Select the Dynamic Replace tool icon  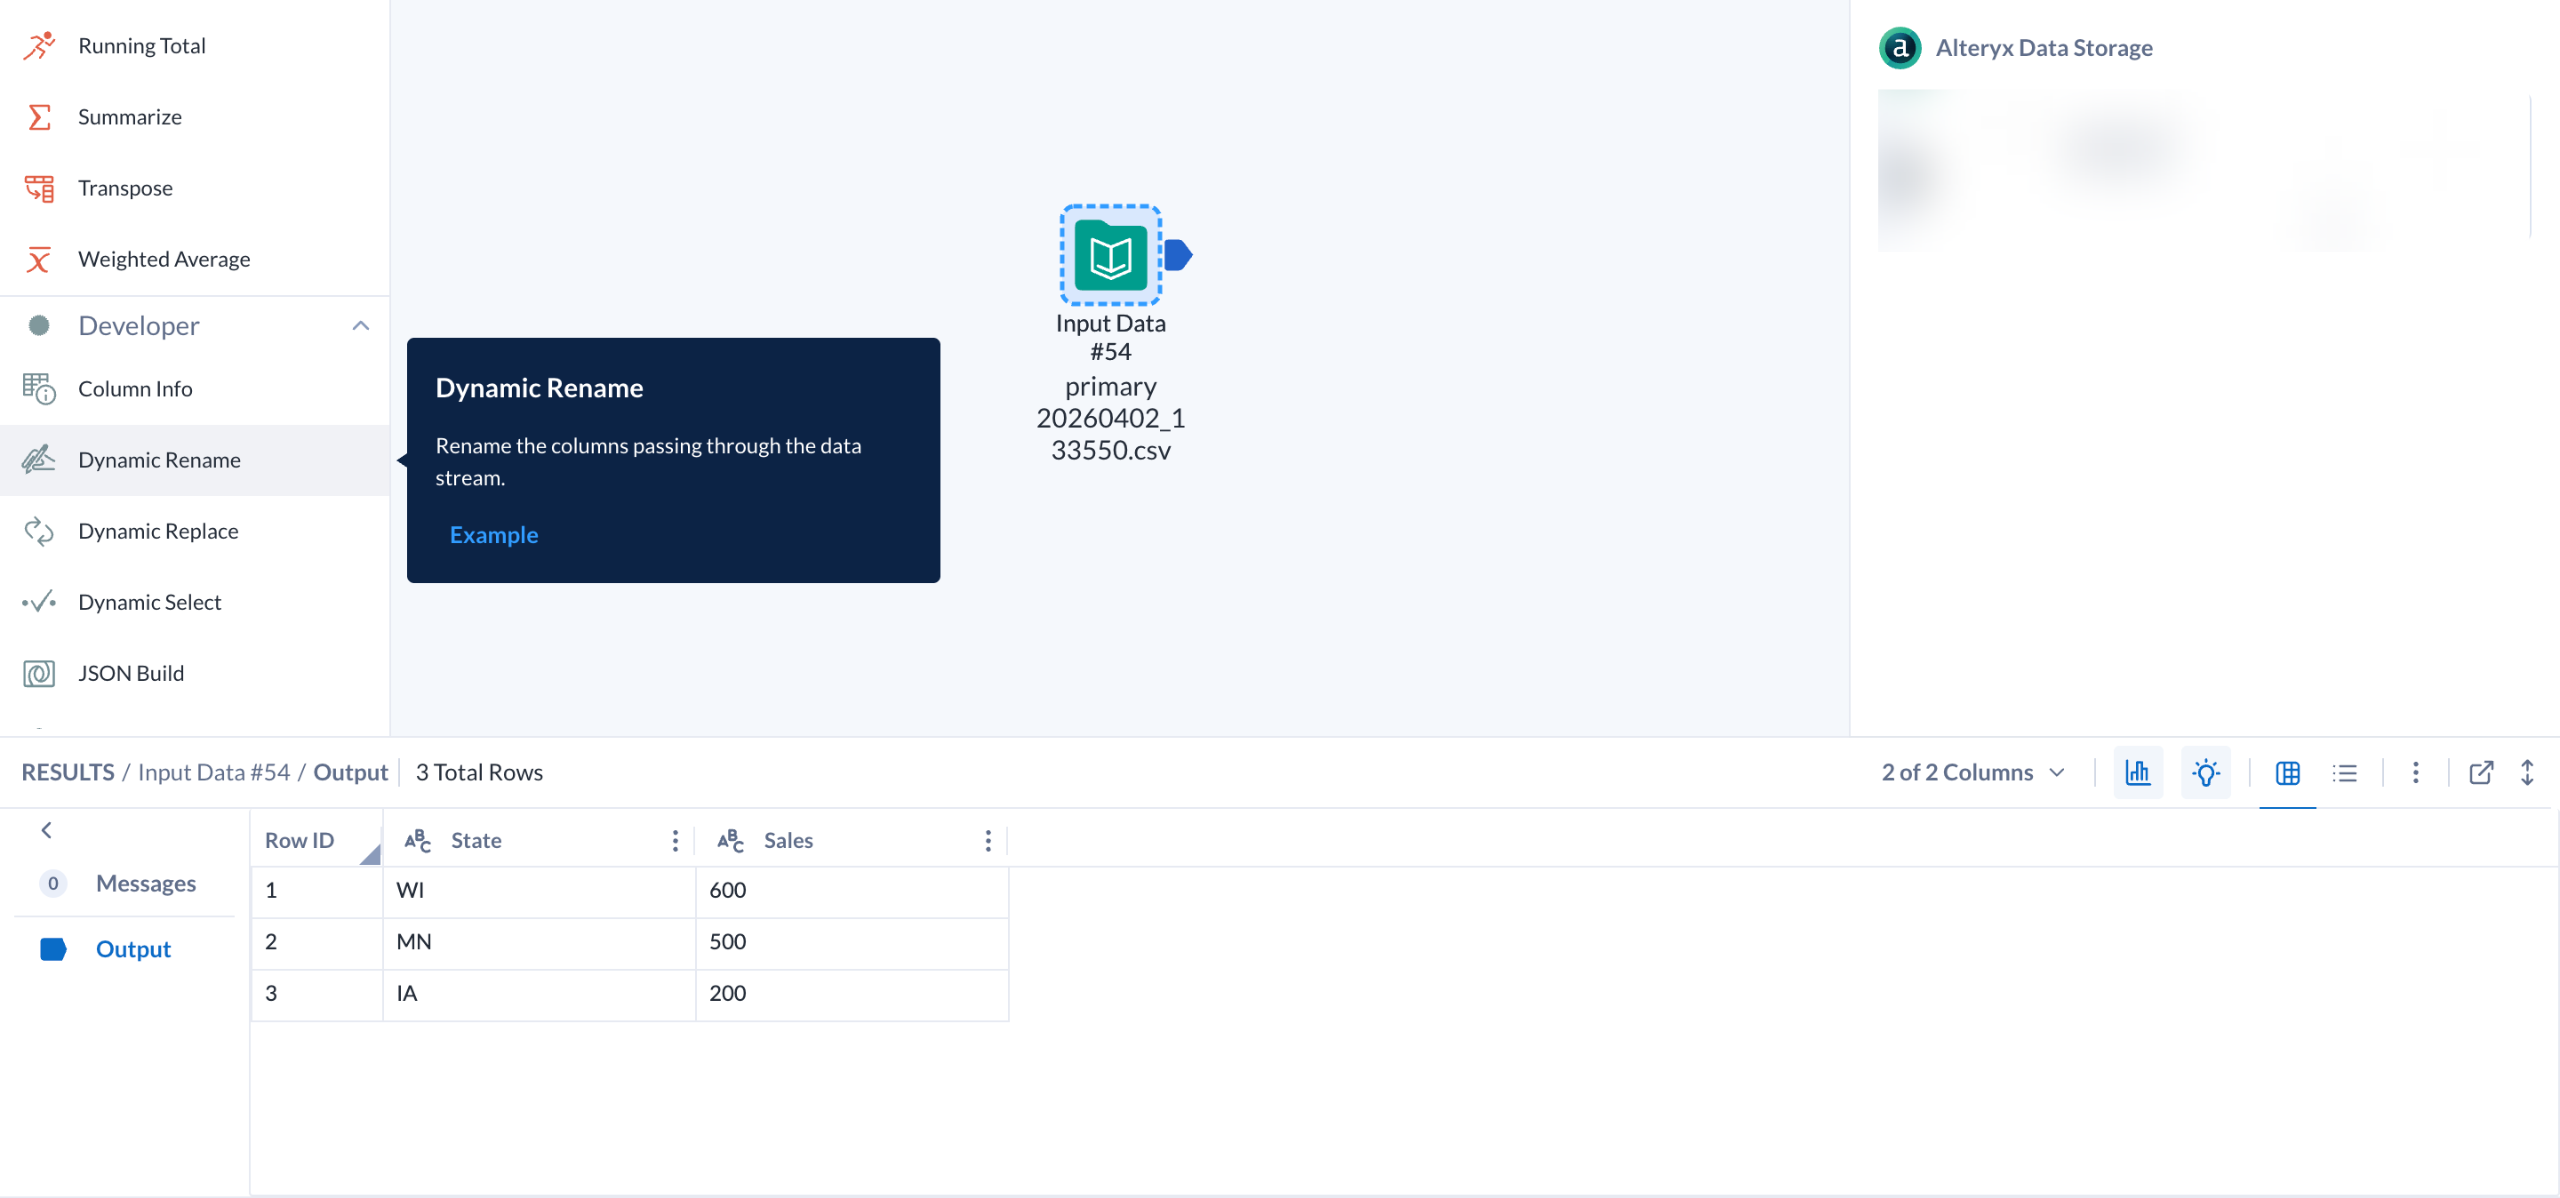[x=39, y=531]
